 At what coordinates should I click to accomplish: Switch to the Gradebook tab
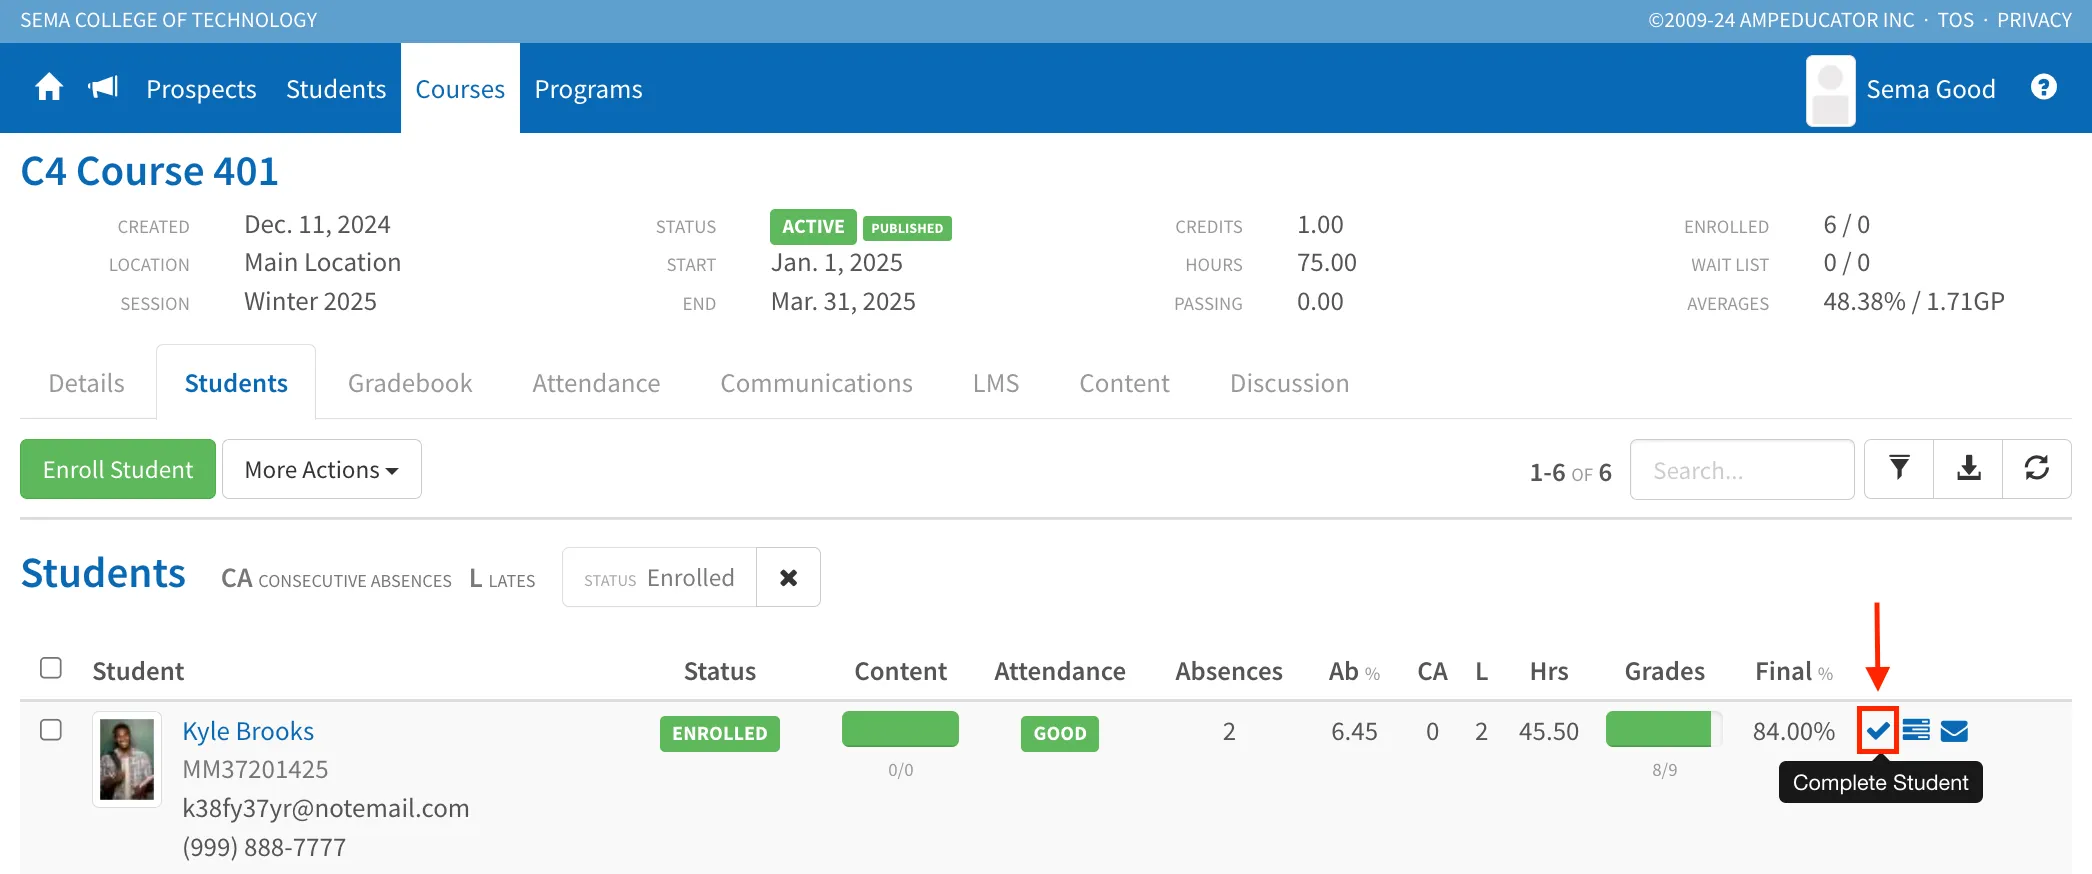410,383
